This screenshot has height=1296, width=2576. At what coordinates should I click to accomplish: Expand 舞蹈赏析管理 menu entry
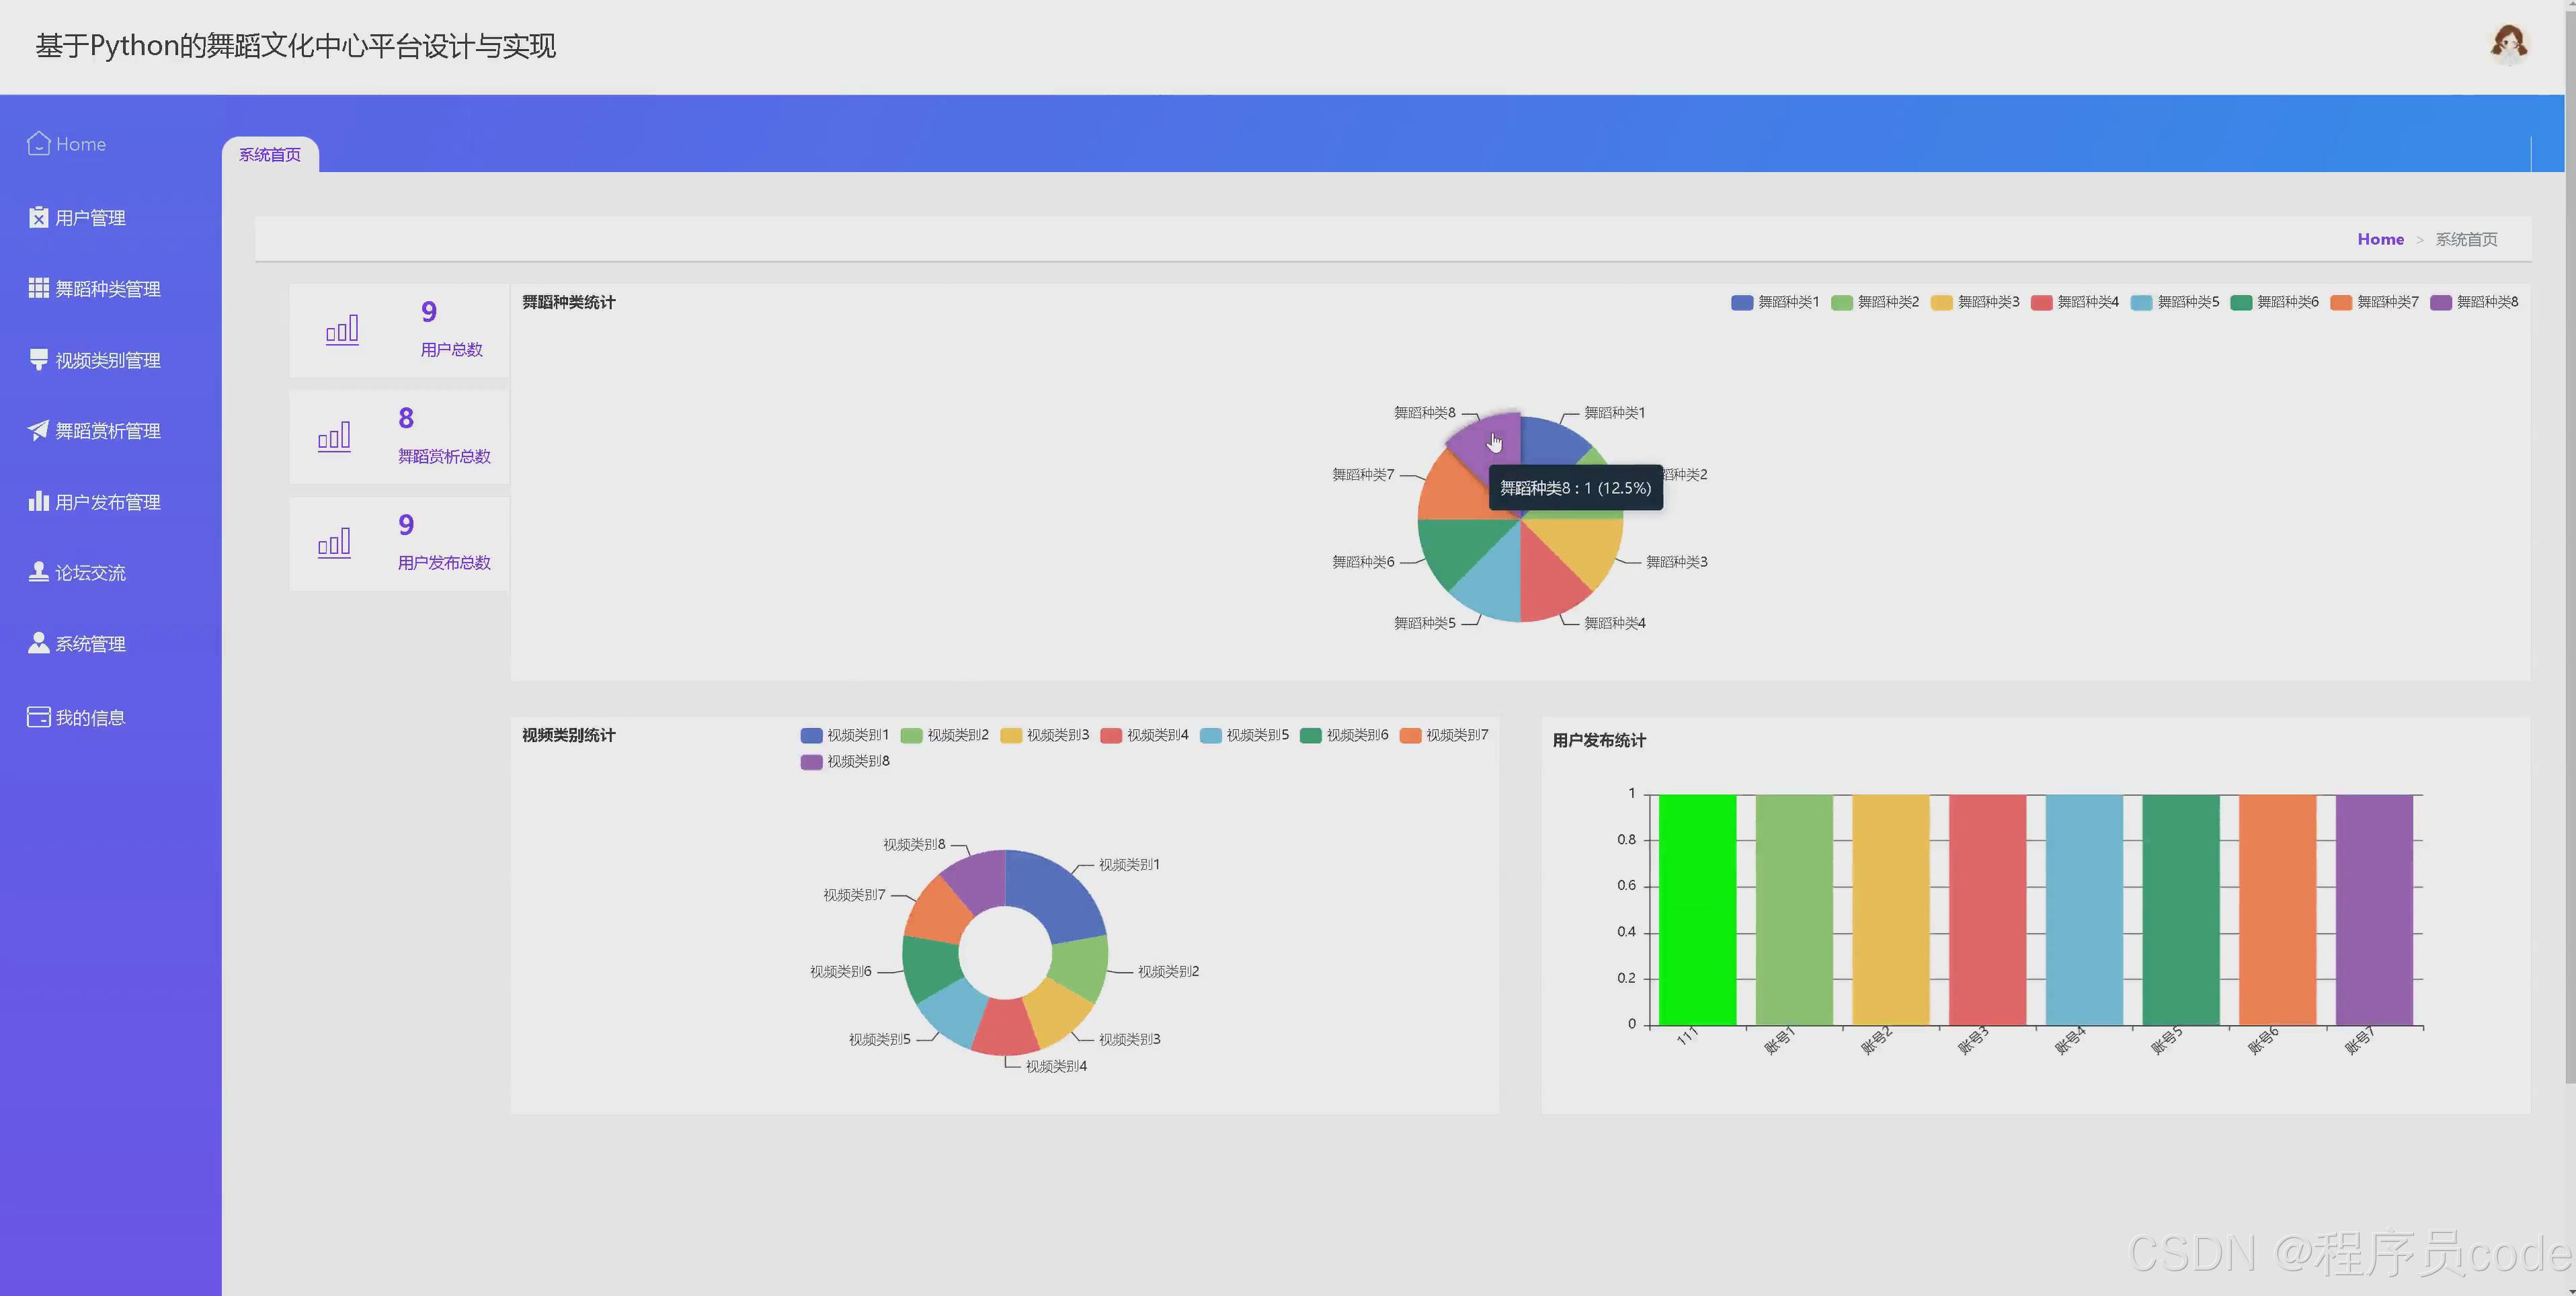pyautogui.click(x=107, y=431)
